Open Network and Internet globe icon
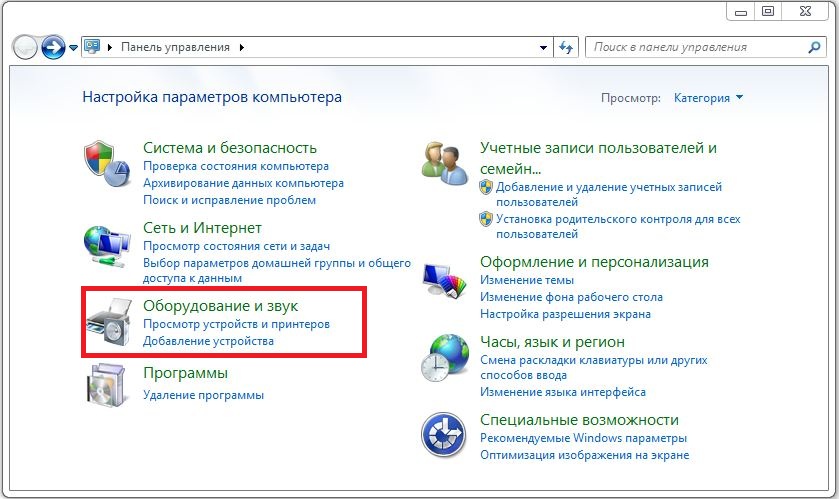The height and width of the screenshot is (499, 839). pyautogui.click(x=107, y=247)
